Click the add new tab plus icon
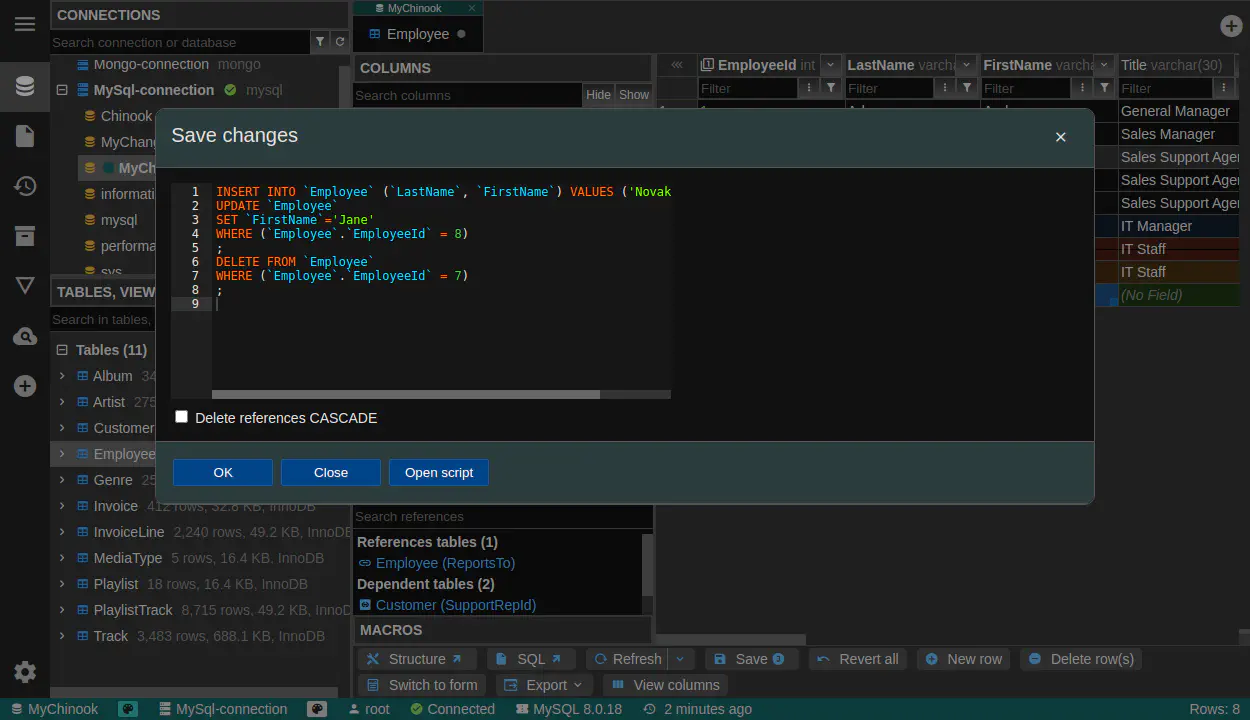Screen dimensions: 1250x720 pyautogui.click(x=1231, y=27)
